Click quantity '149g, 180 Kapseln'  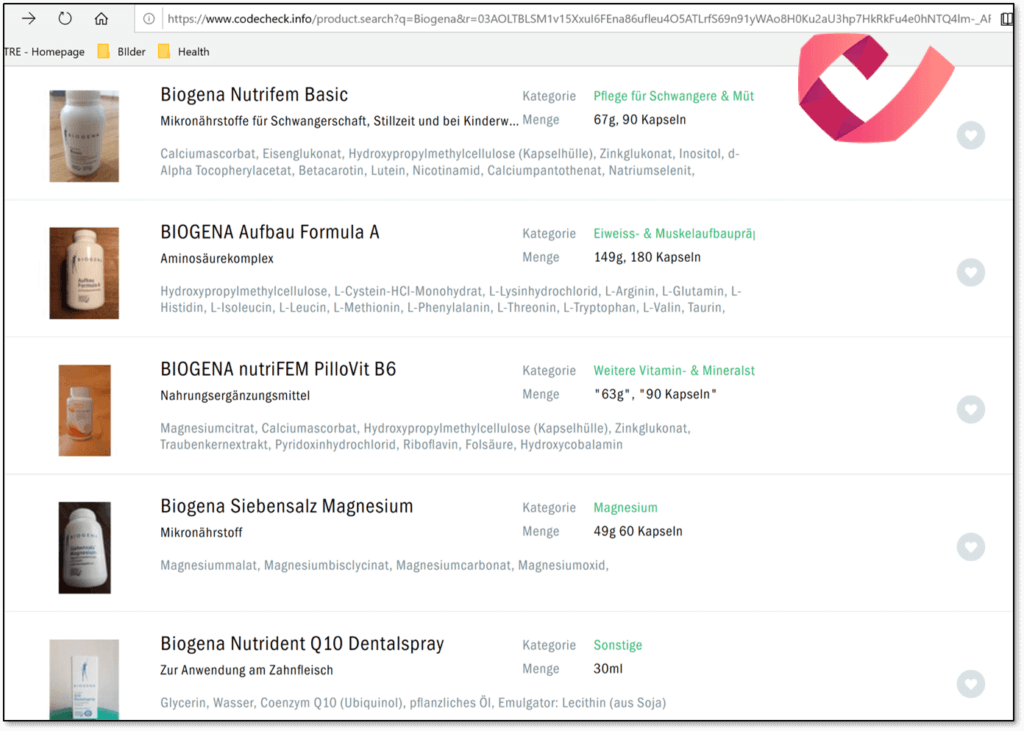(647, 257)
